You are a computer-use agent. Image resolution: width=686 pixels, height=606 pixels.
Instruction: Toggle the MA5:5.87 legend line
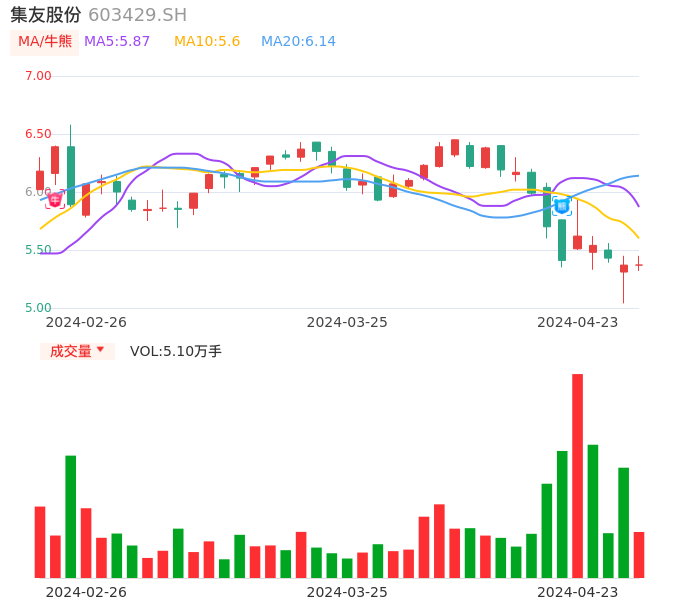pyautogui.click(x=117, y=41)
